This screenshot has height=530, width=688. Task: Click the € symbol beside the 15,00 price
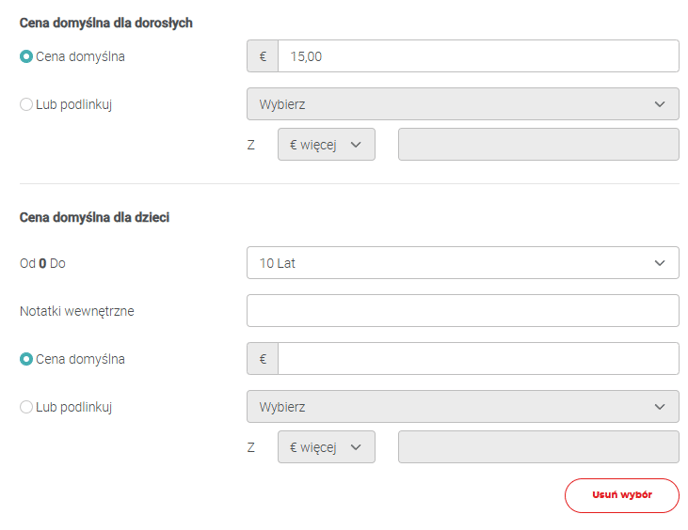click(263, 57)
